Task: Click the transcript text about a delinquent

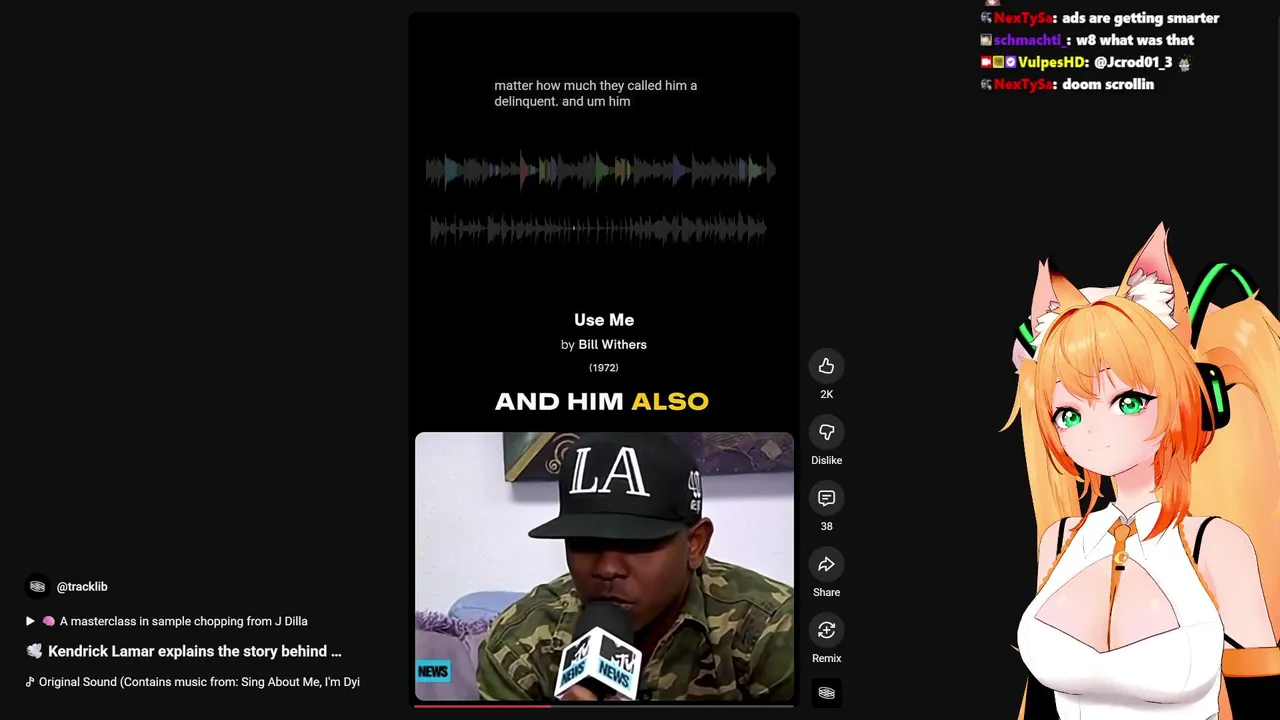Action: [x=596, y=93]
